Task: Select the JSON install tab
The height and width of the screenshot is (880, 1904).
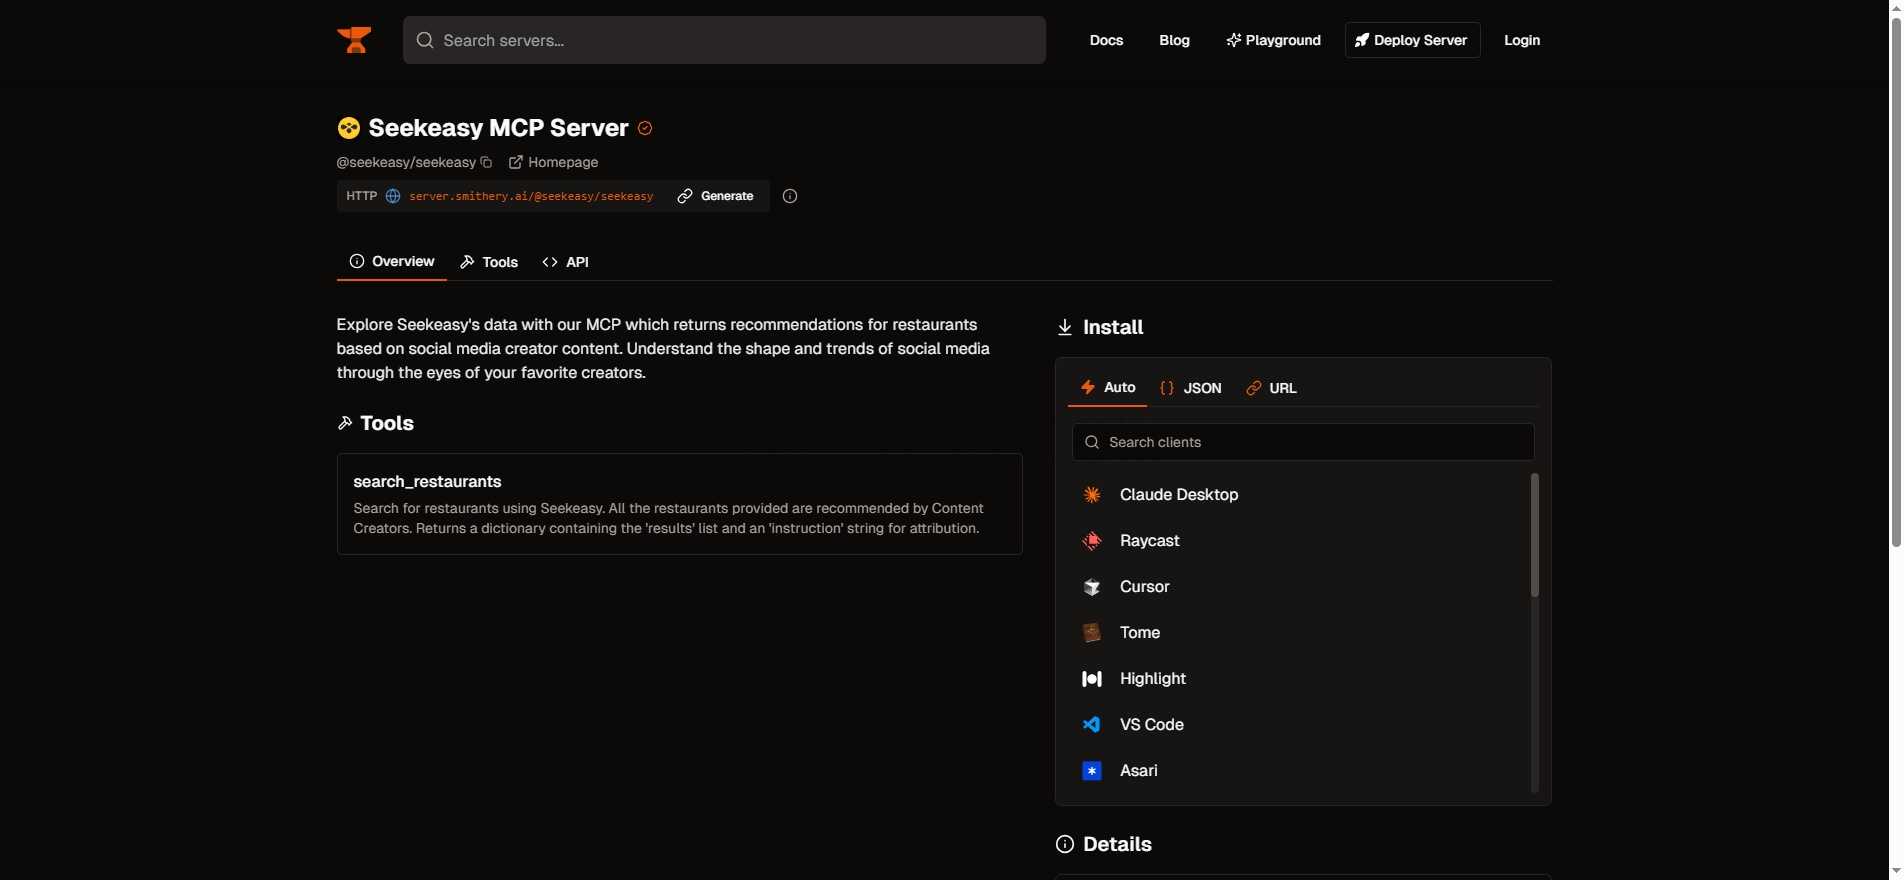Action: pyautogui.click(x=1191, y=388)
